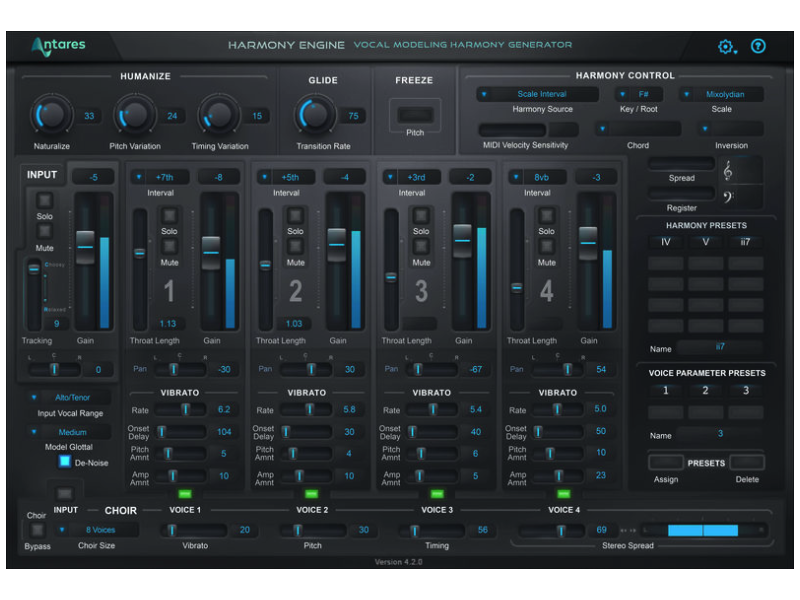Select the bass clef register icon
Viewport: 800px width, 600px height.
728,196
